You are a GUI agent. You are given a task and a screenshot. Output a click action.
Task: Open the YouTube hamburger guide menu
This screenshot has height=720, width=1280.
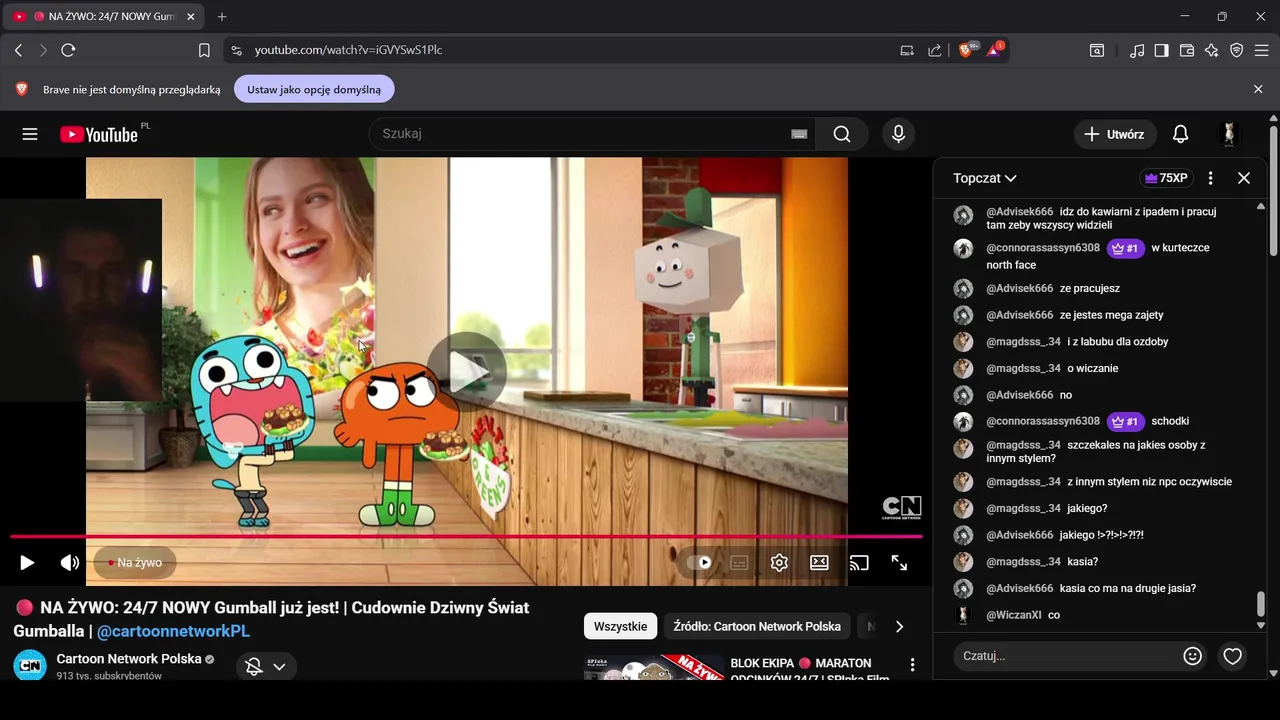[30, 134]
